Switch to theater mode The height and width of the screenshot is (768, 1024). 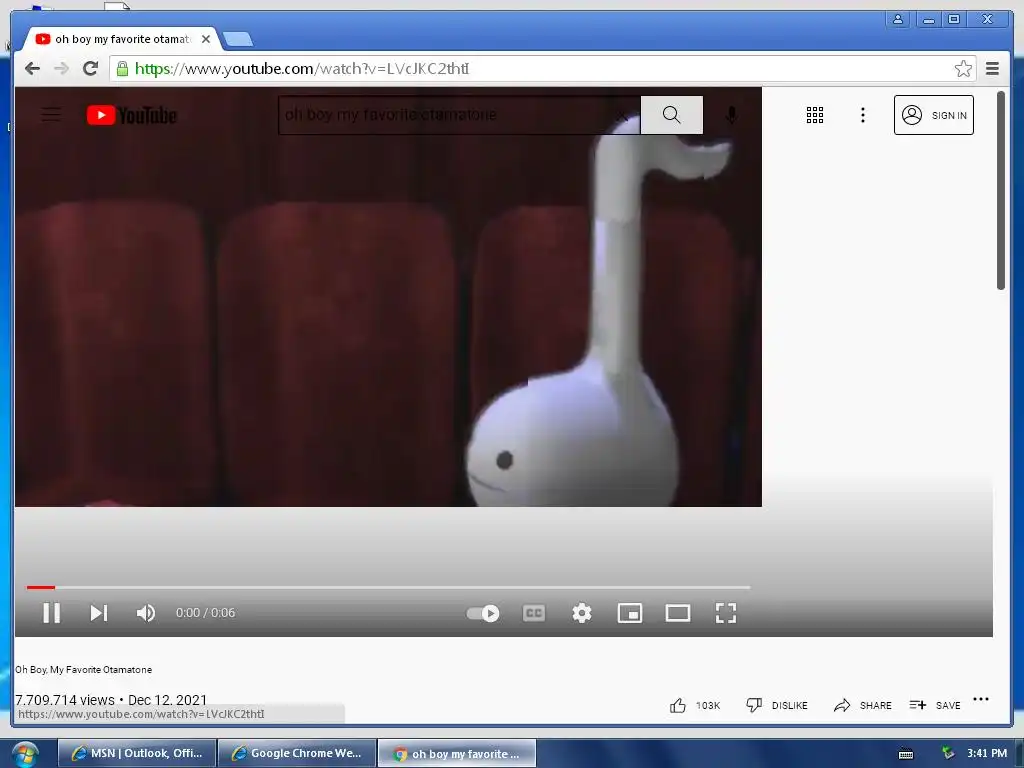[678, 613]
